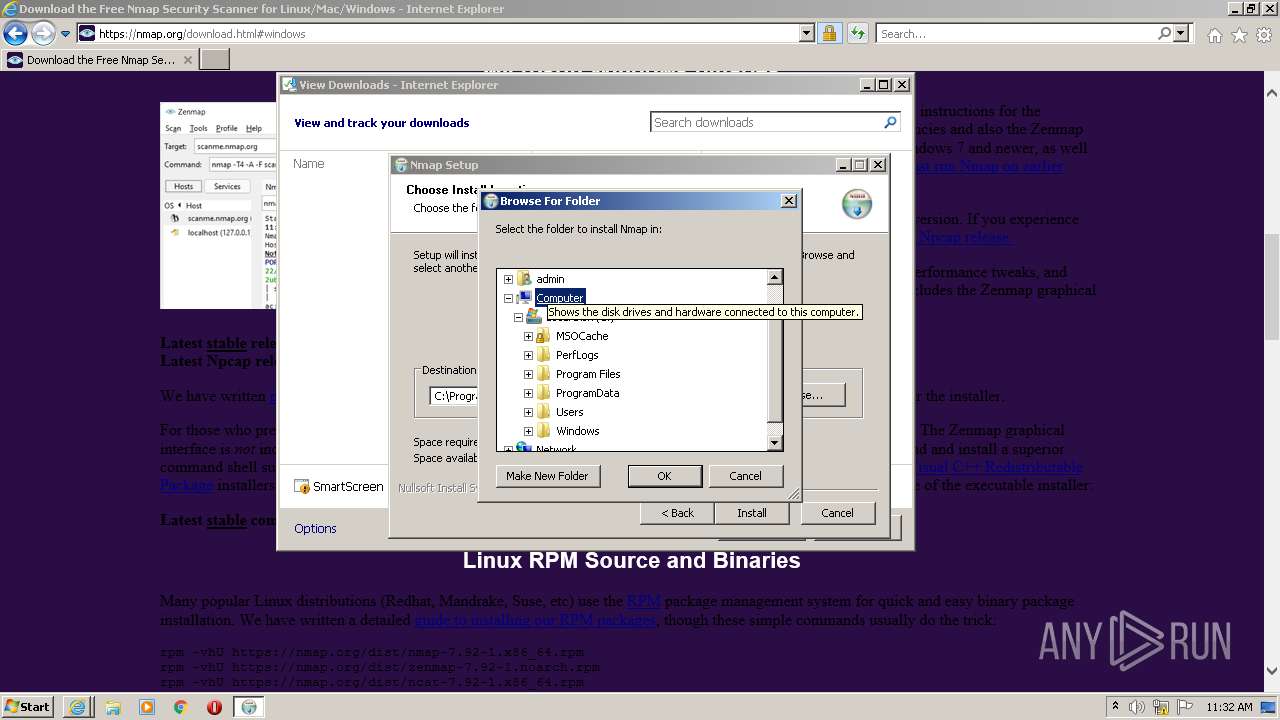Image resolution: width=1280 pixels, height=720 pixels.
Task: Click the search magnifier in the IE search box
Action: pyautogui.click(x=1164, y=33)
